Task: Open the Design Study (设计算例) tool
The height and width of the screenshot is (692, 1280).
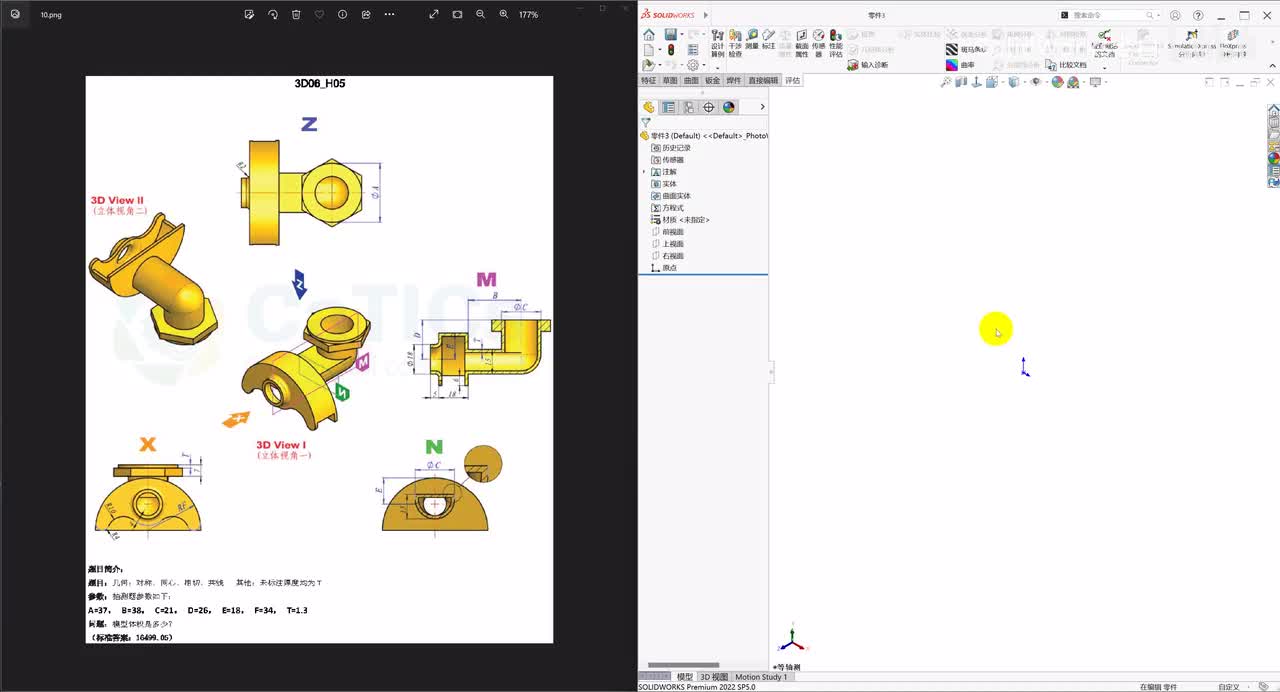Action: pyautogui.click(x=717, y=43)
